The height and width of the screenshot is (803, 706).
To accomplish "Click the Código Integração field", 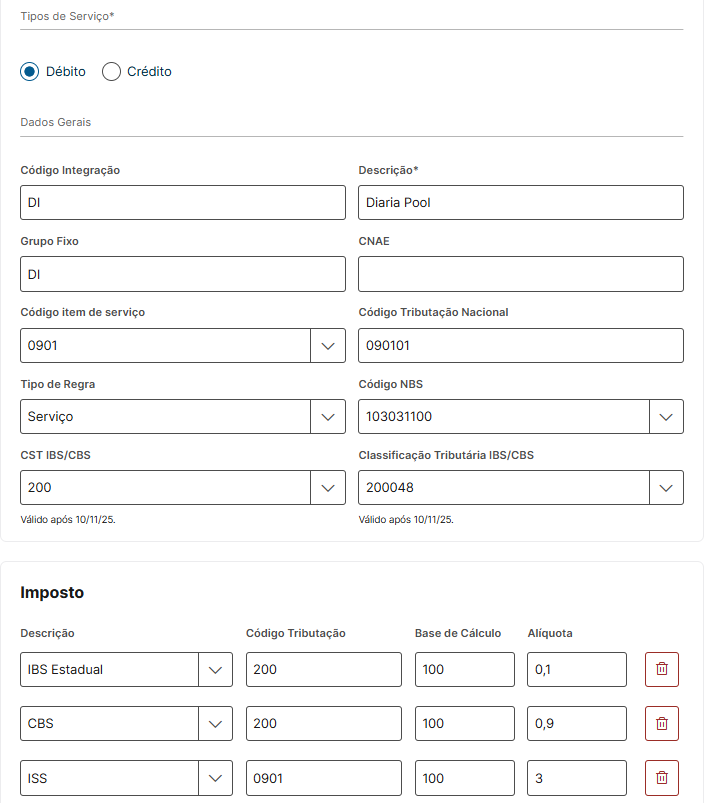I will point(182,203).
